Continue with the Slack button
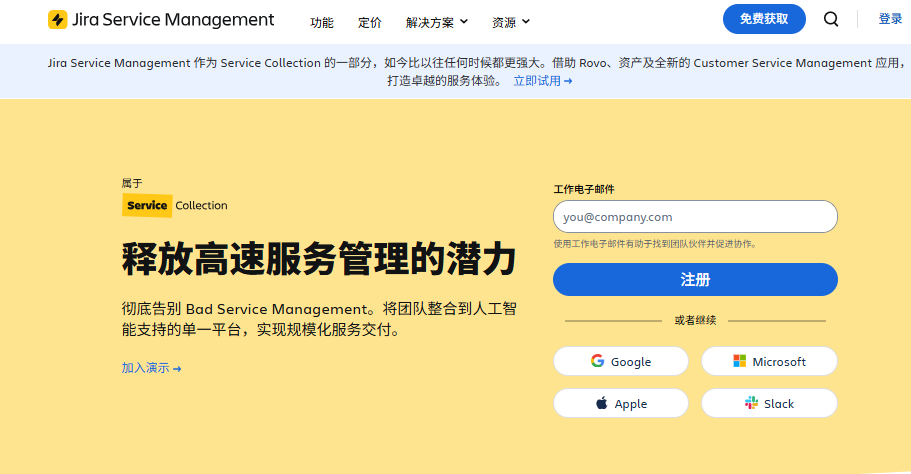This screenshot has height=474, width=911. click(769, 403)
